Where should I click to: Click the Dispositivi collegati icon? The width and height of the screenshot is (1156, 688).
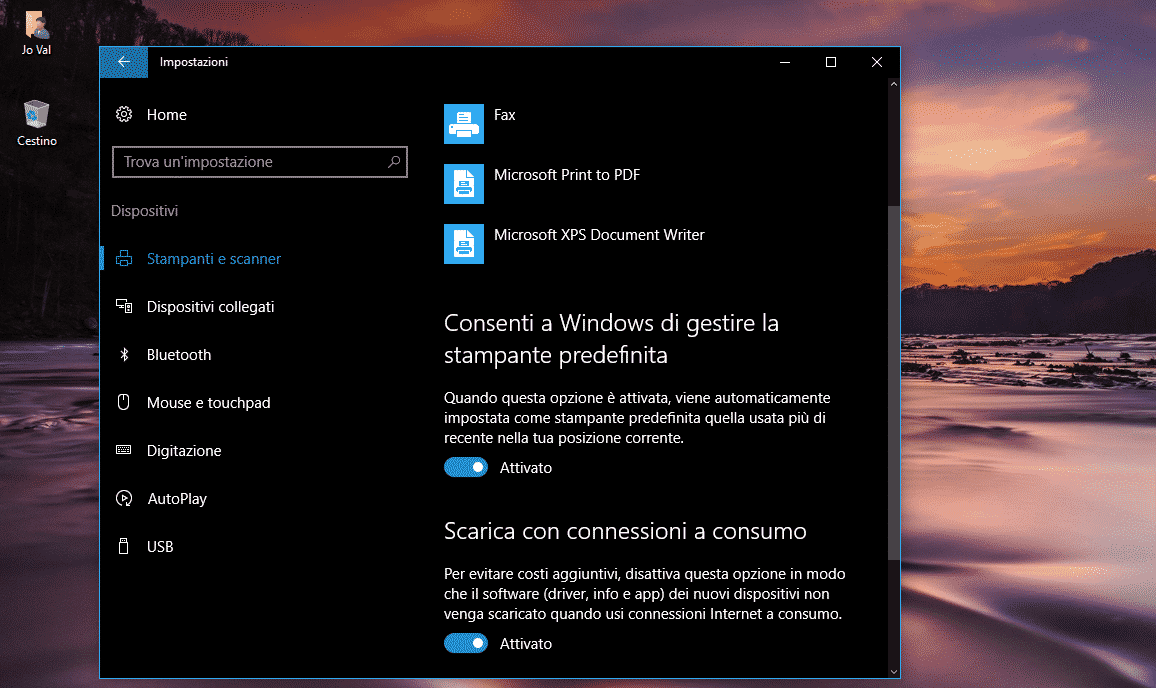point(124,306)
